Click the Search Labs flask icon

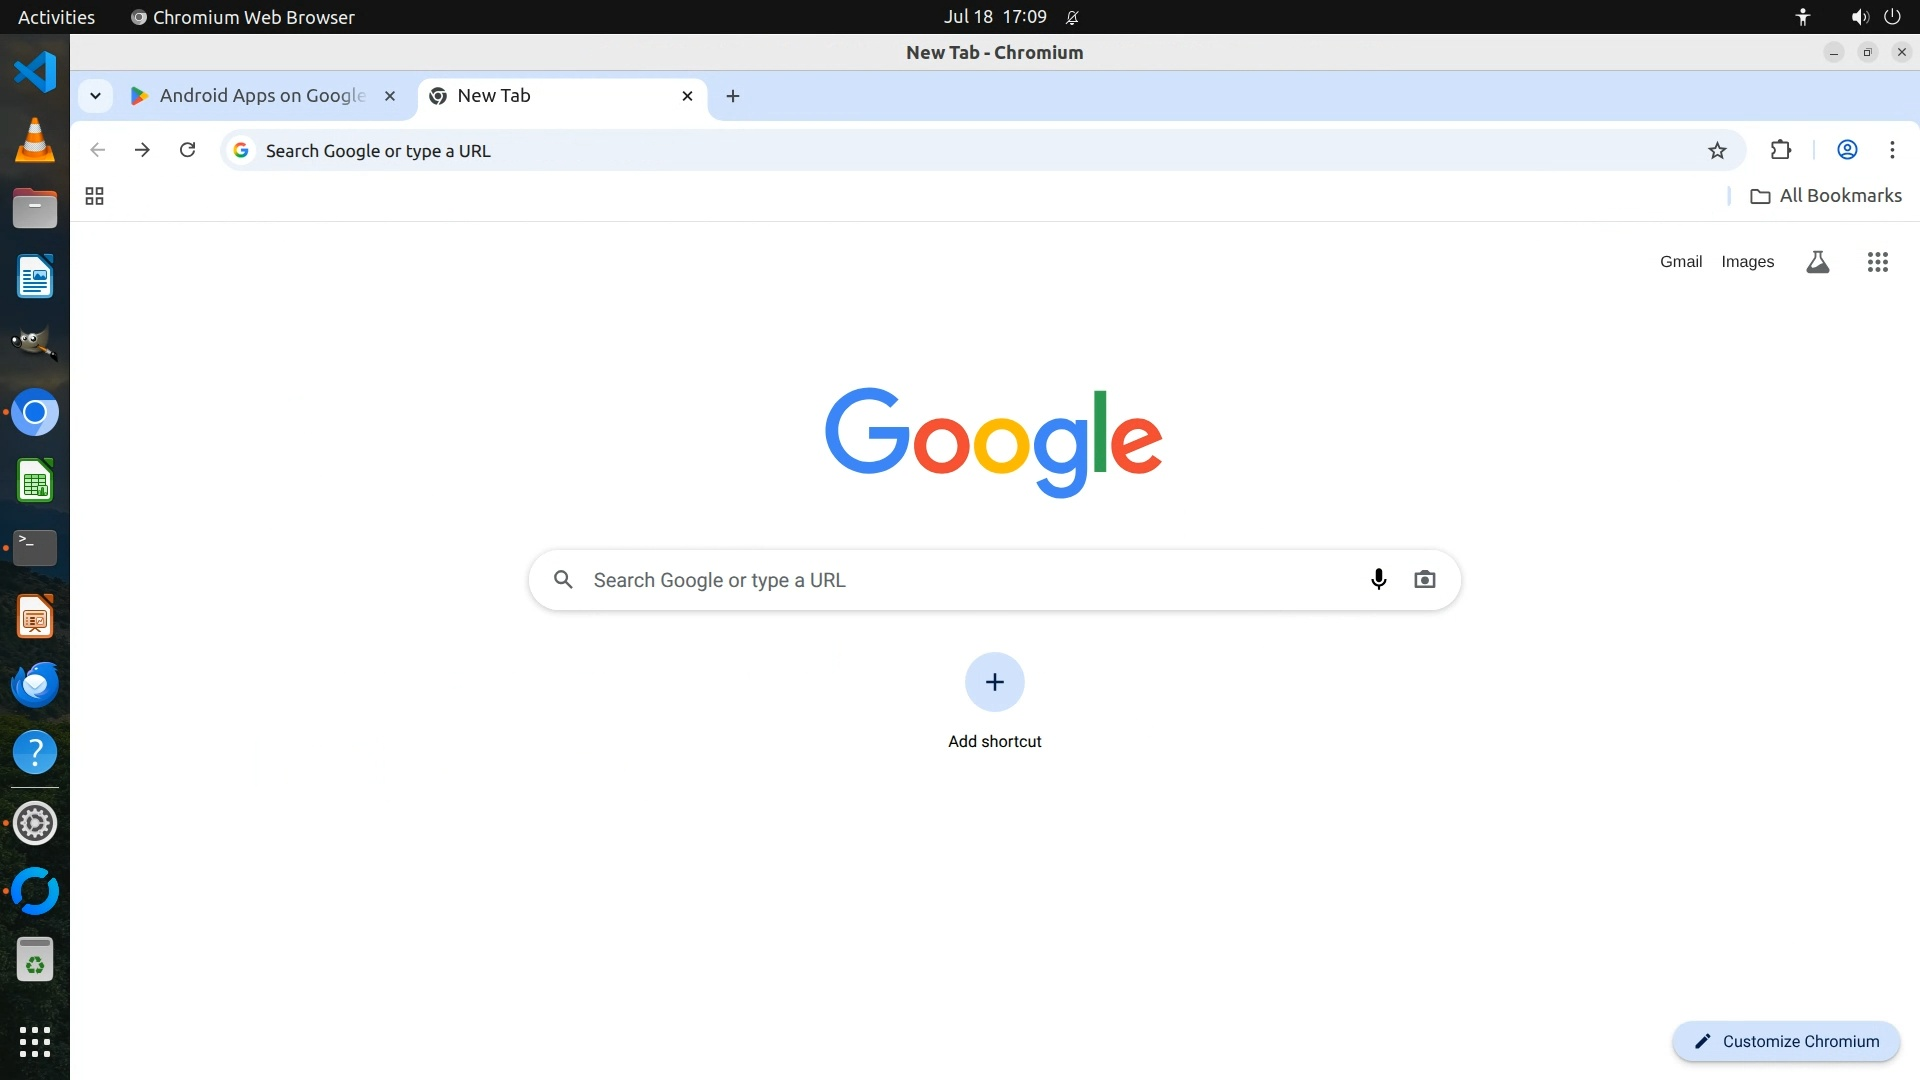coord(1817,262)
